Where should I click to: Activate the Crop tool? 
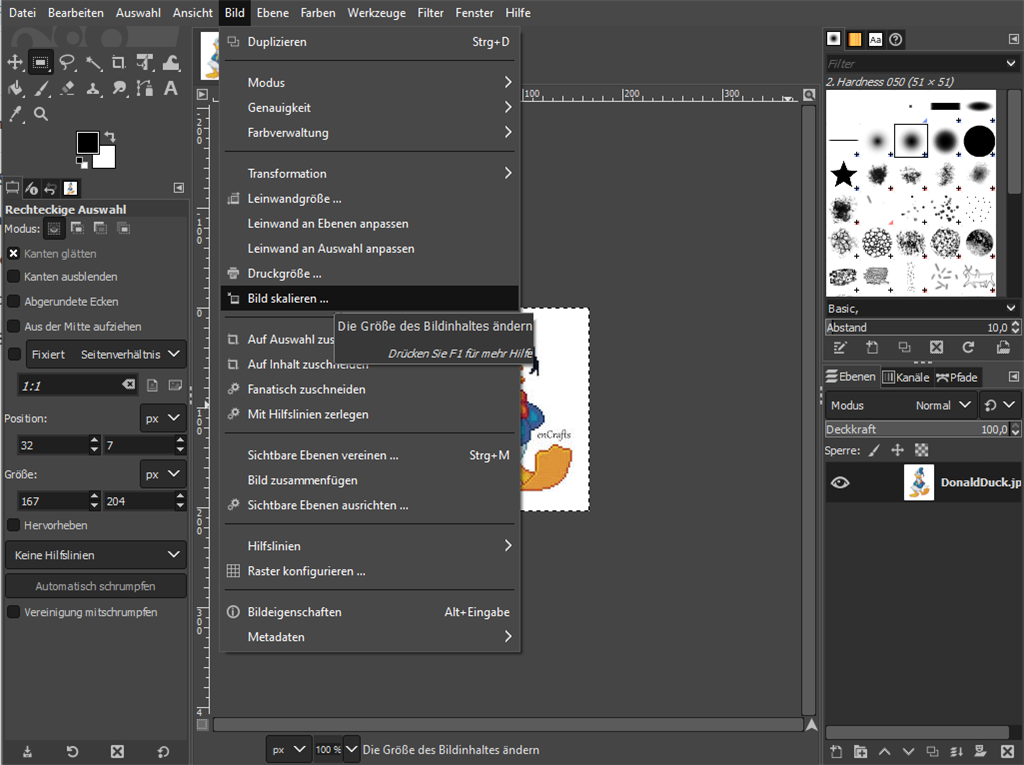pos(119,63)
